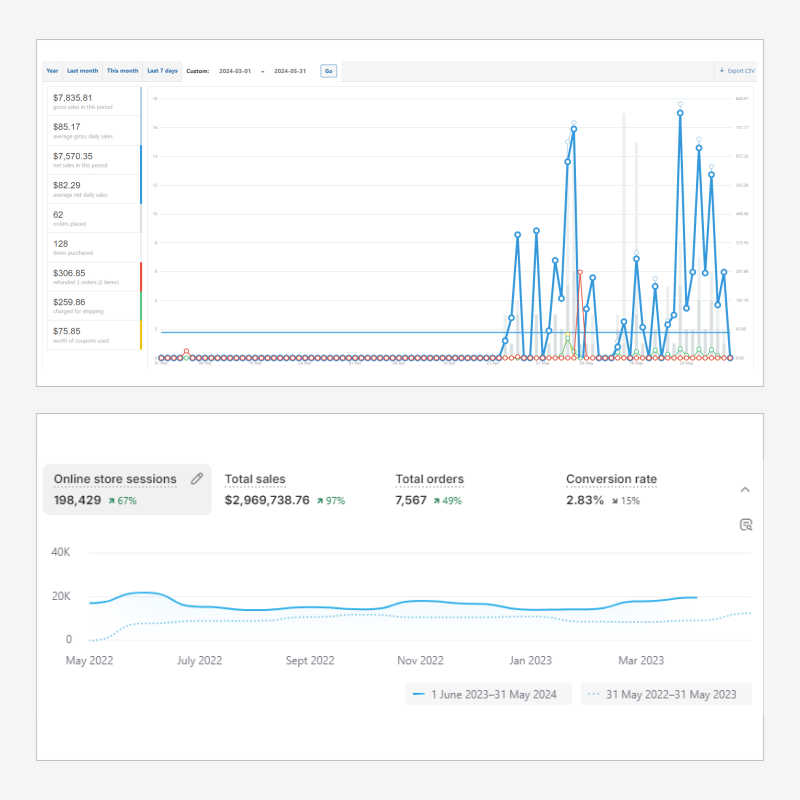
Task: Toggle refunded orders series in legend
Action: coord(93,276)
